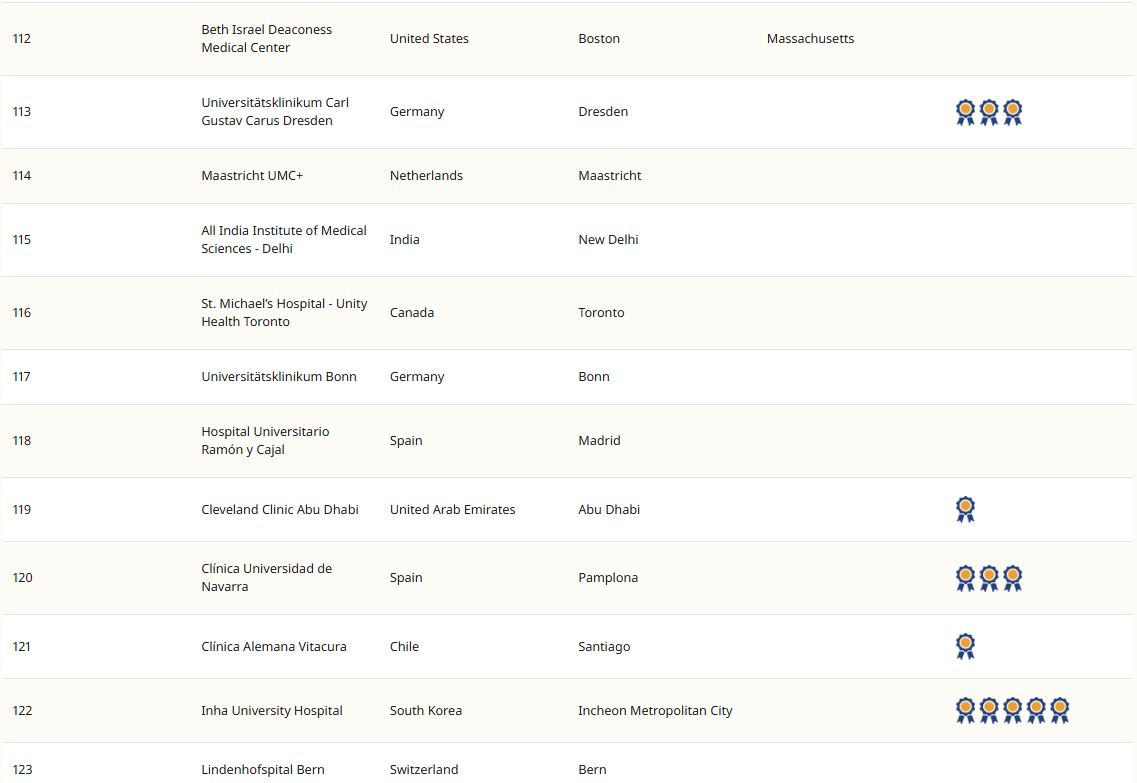
Task: Click All India Institute of Medical Sciences
Action: point(283,240)
